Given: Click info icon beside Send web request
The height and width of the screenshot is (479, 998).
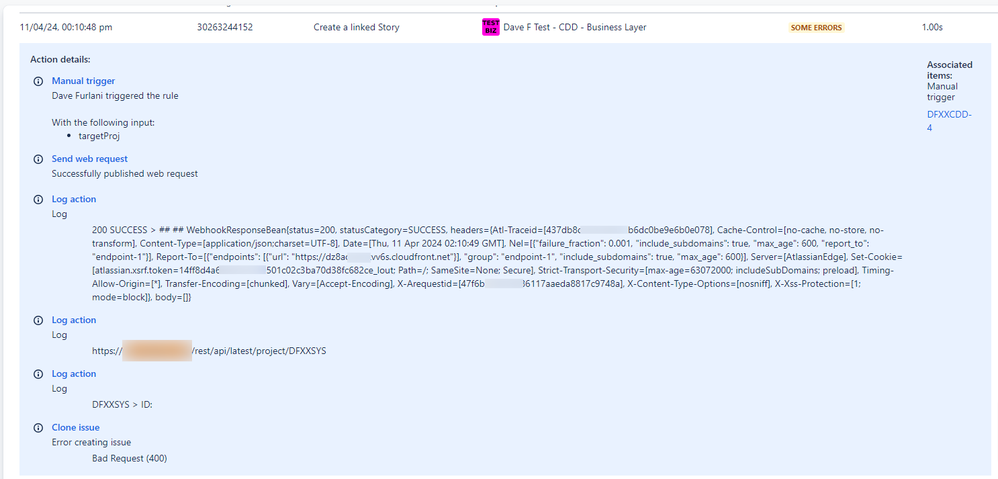Looking at the screenshot, I should click(x=38, y=159).
